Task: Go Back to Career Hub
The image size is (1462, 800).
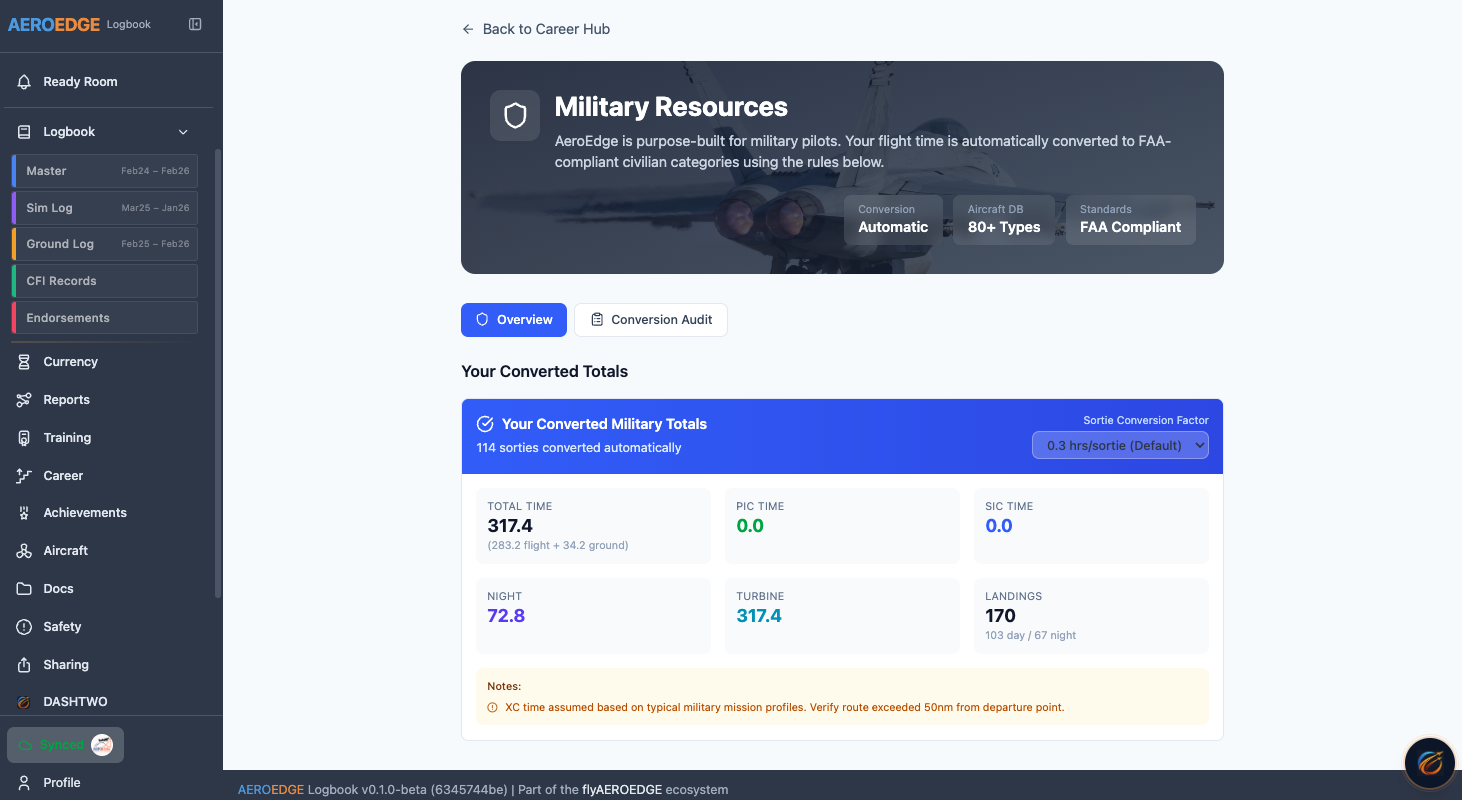Action: 536,29
